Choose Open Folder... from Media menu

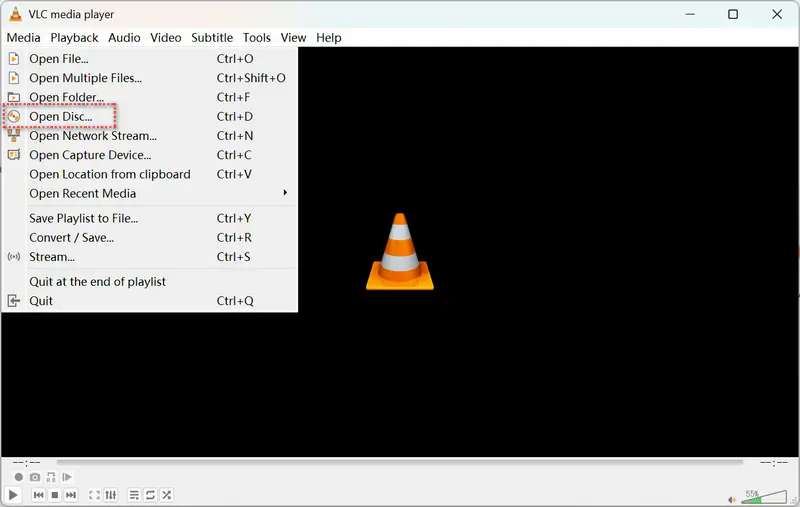click(x=150, y=97)
